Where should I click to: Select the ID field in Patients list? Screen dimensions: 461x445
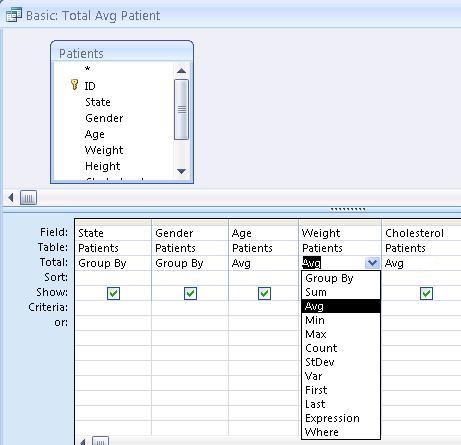tap(113, 86)
